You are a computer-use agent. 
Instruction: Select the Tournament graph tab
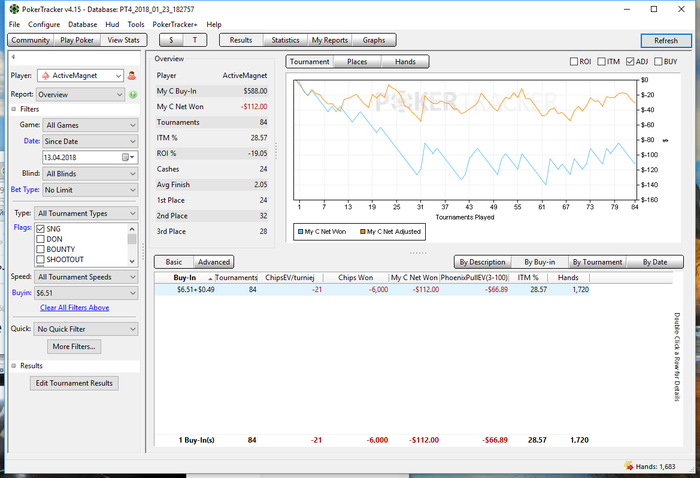pyautogui.click(x=309, y=62)
